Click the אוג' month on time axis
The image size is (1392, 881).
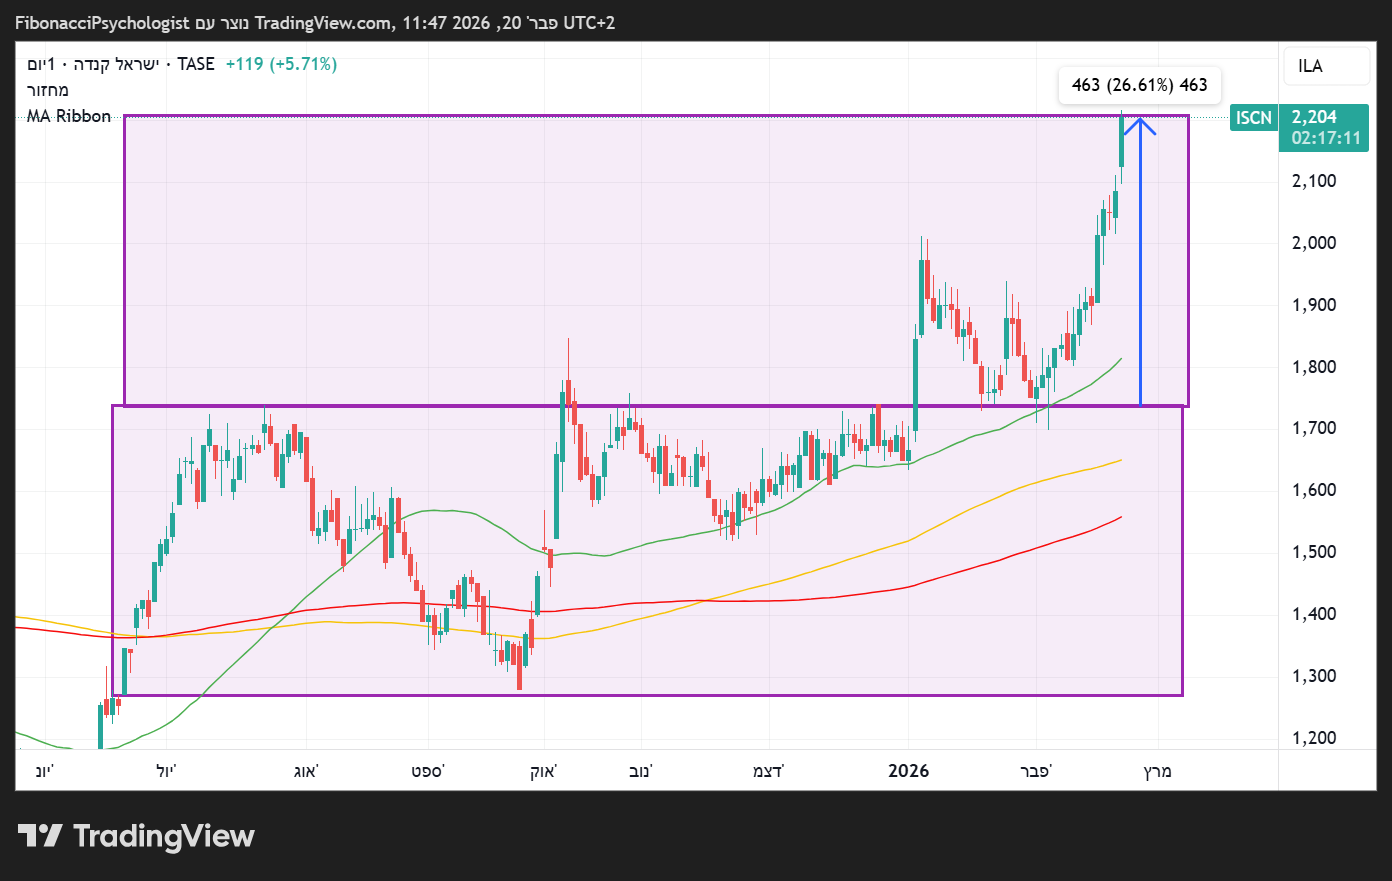pyautogui.click(x=305, y=771)
